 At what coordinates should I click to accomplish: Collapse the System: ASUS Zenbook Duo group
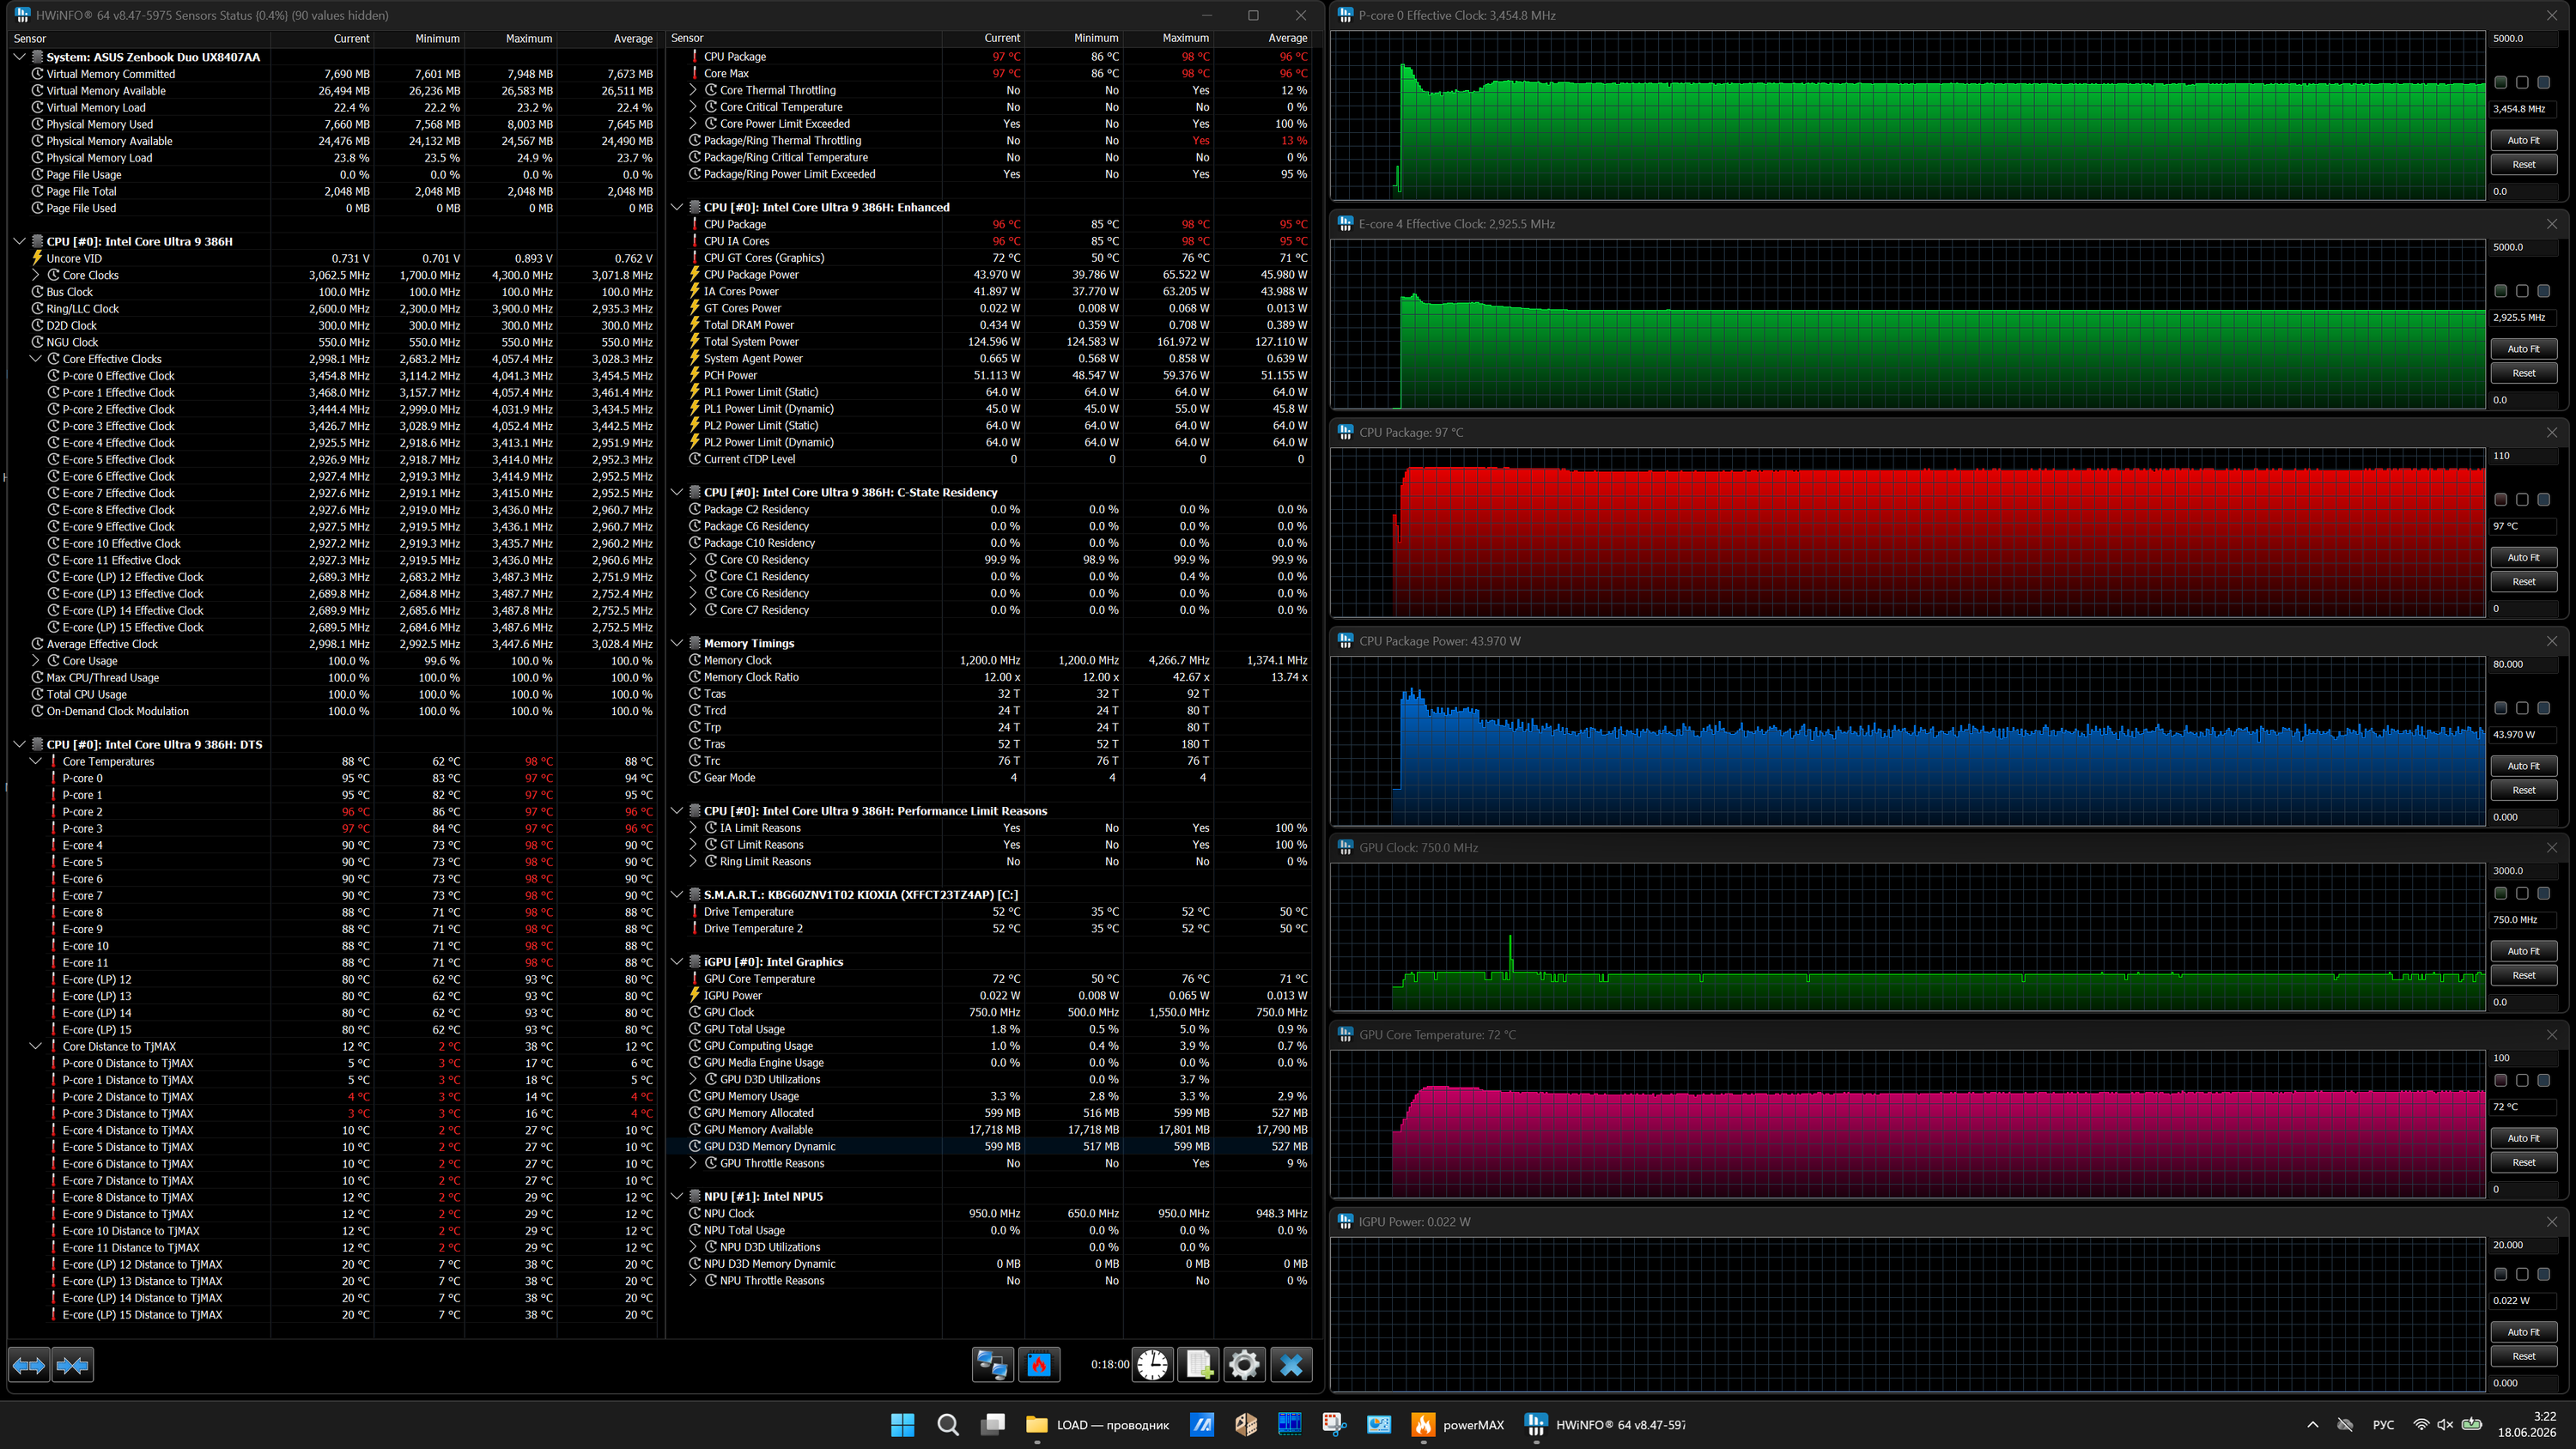tap(19, 57)
